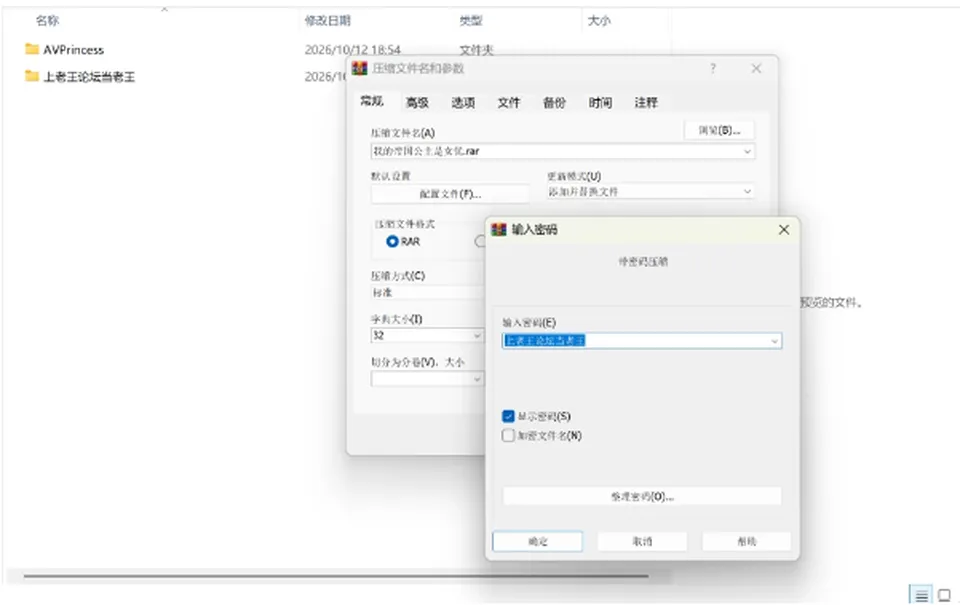Image resolution: width=960 pixels, height=605 pixels.
Task: Click the WinRAR icon in the 输入密码 title bar
Action: pos(499,230)
